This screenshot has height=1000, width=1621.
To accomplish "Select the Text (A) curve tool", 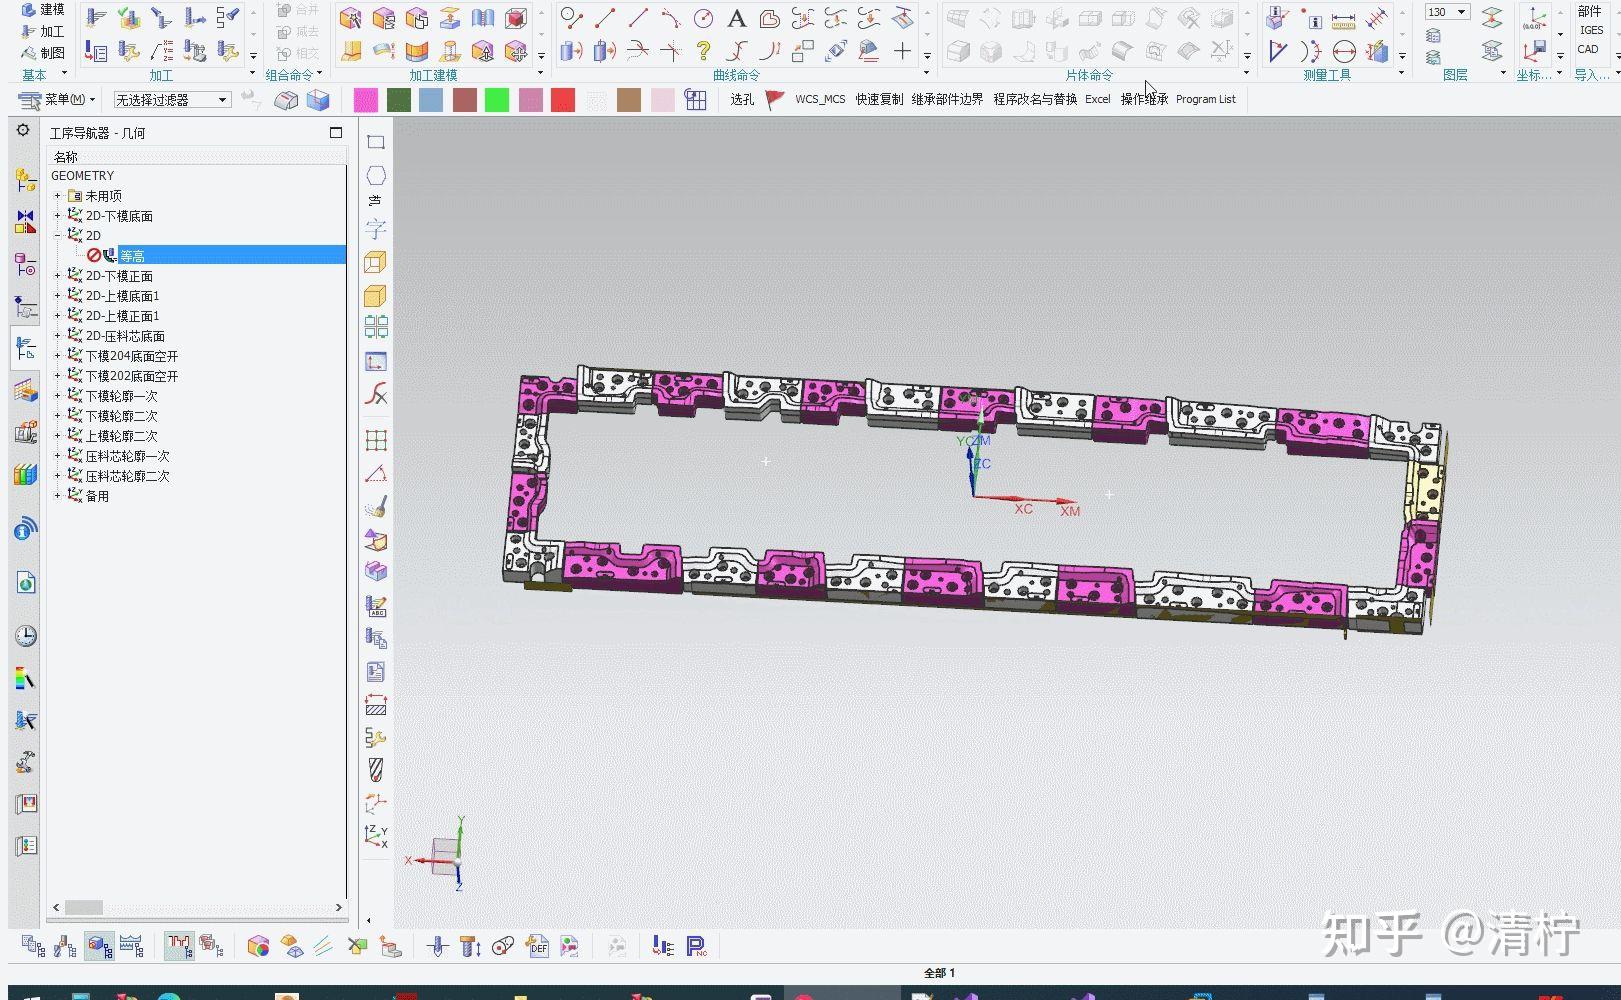I will [x=736, y=18].
